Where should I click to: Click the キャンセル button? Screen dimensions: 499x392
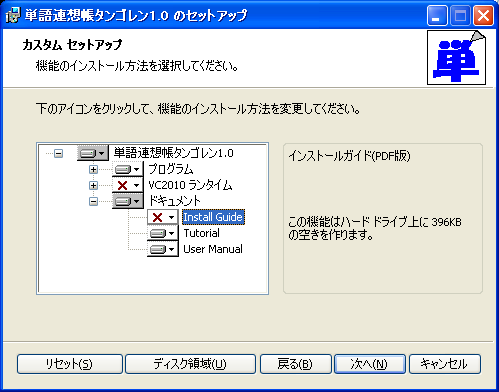pos(445,364)
